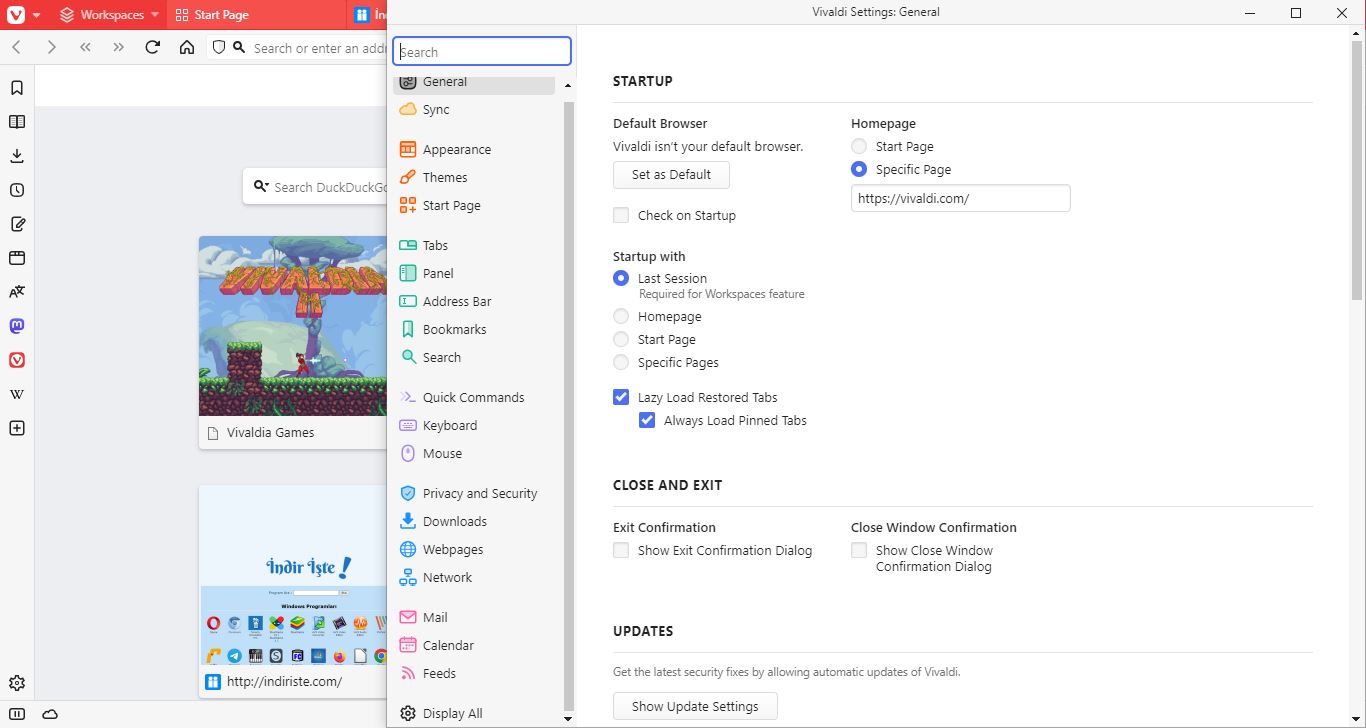Open the Wikipedia web panel
1366x728 pixels.
click(17, 394)
